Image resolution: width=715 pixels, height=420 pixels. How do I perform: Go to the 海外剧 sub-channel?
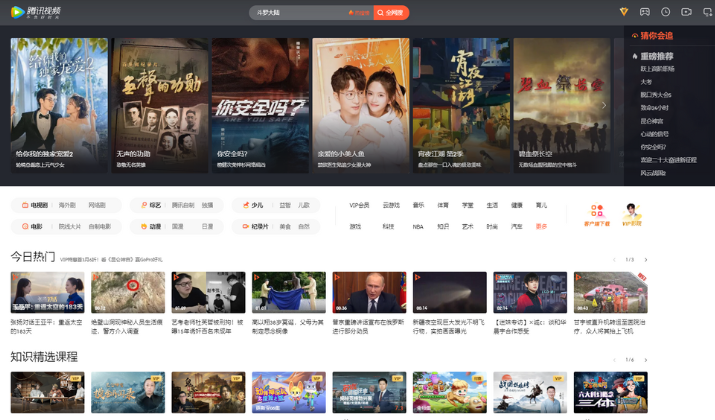pyautogui.click(x=67, y=205)
